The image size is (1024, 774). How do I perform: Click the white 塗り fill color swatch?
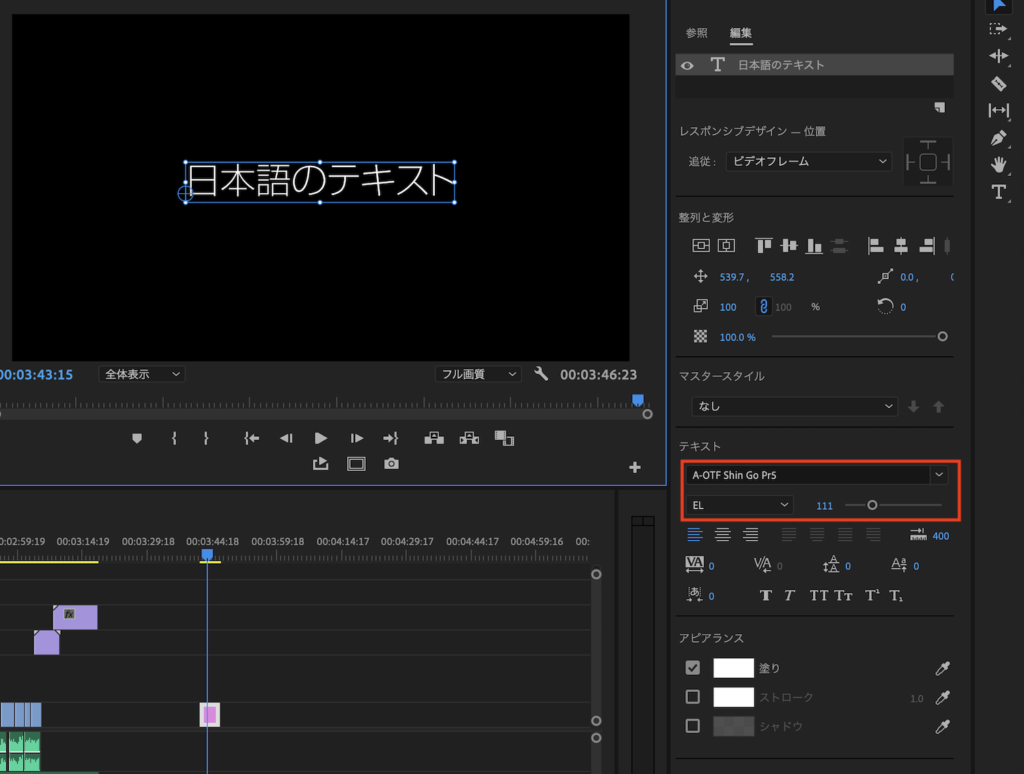tap(733, 668)
